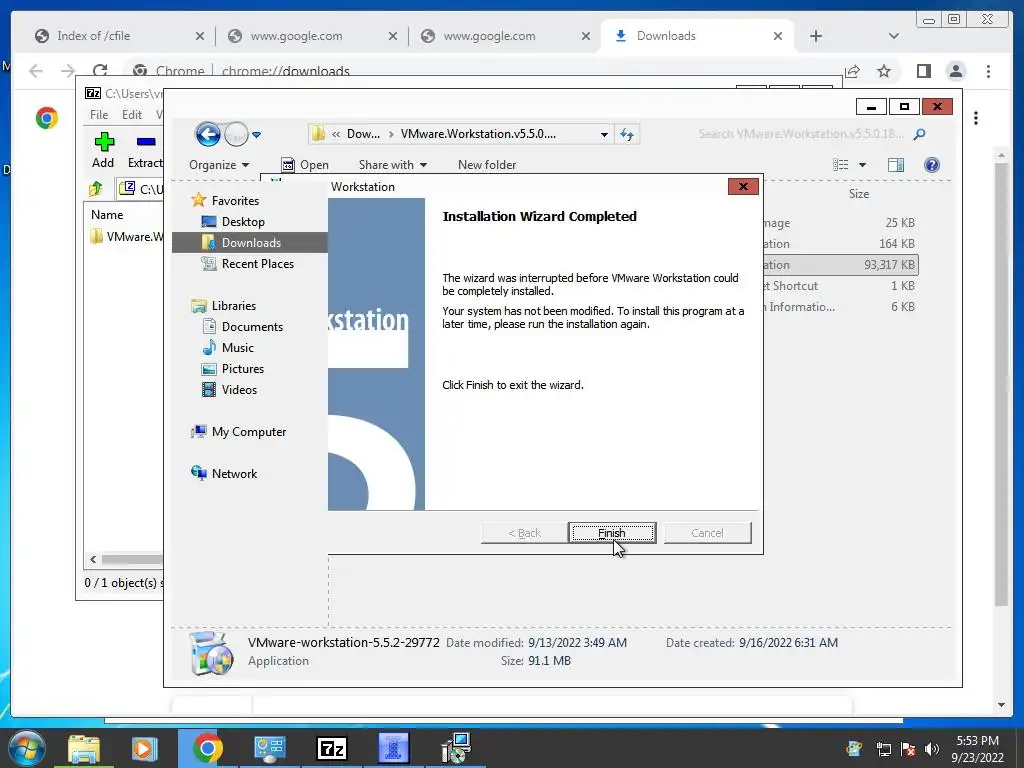
Task: Click 7-Zip Extract button
Action: [145, 150]
